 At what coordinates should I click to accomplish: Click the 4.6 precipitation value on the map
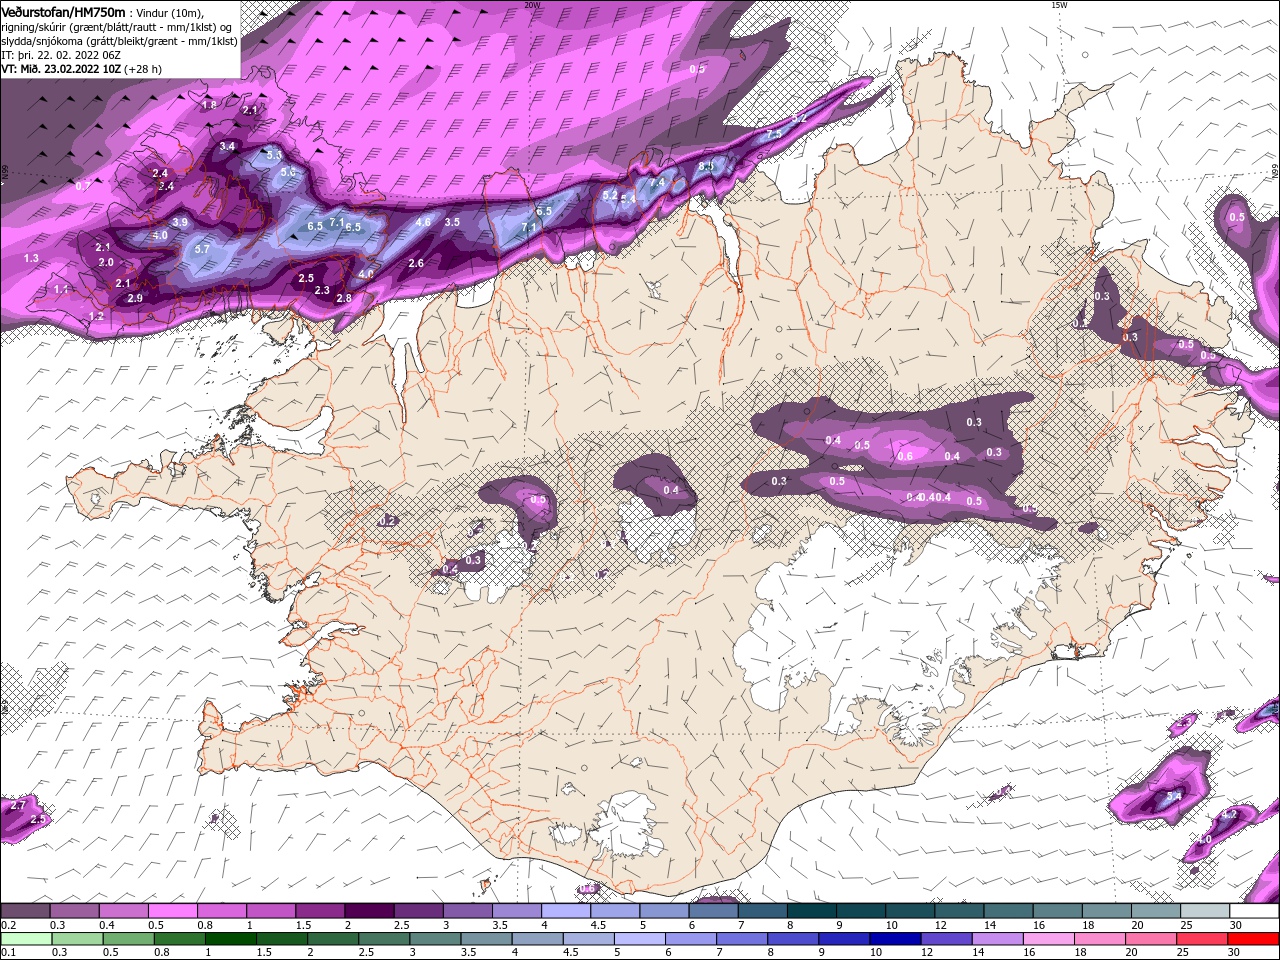tap(423, 222)
